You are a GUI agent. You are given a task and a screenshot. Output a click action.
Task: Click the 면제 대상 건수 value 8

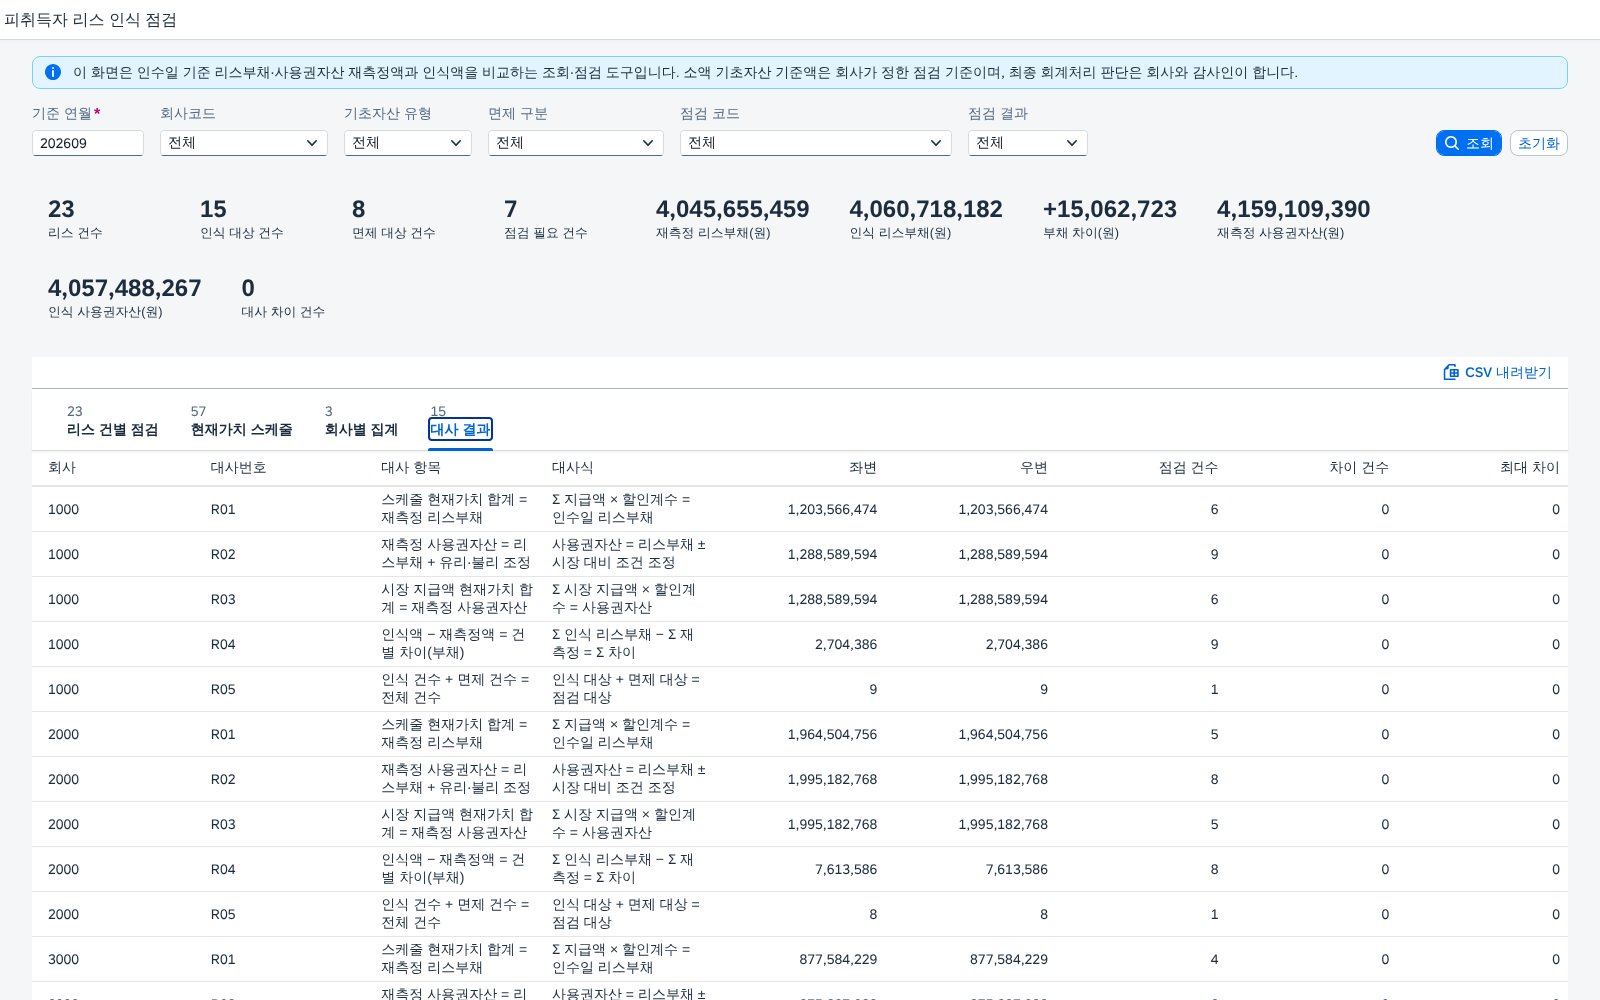[359, 209]
